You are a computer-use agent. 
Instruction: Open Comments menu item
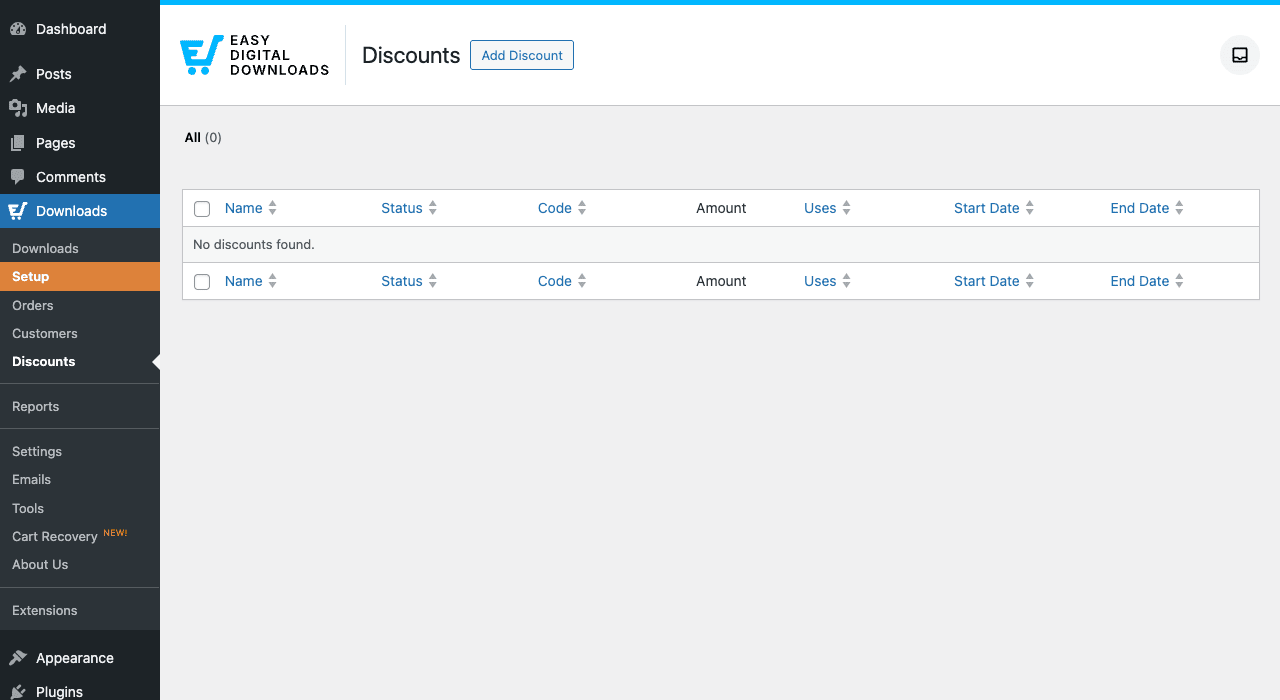80,177
